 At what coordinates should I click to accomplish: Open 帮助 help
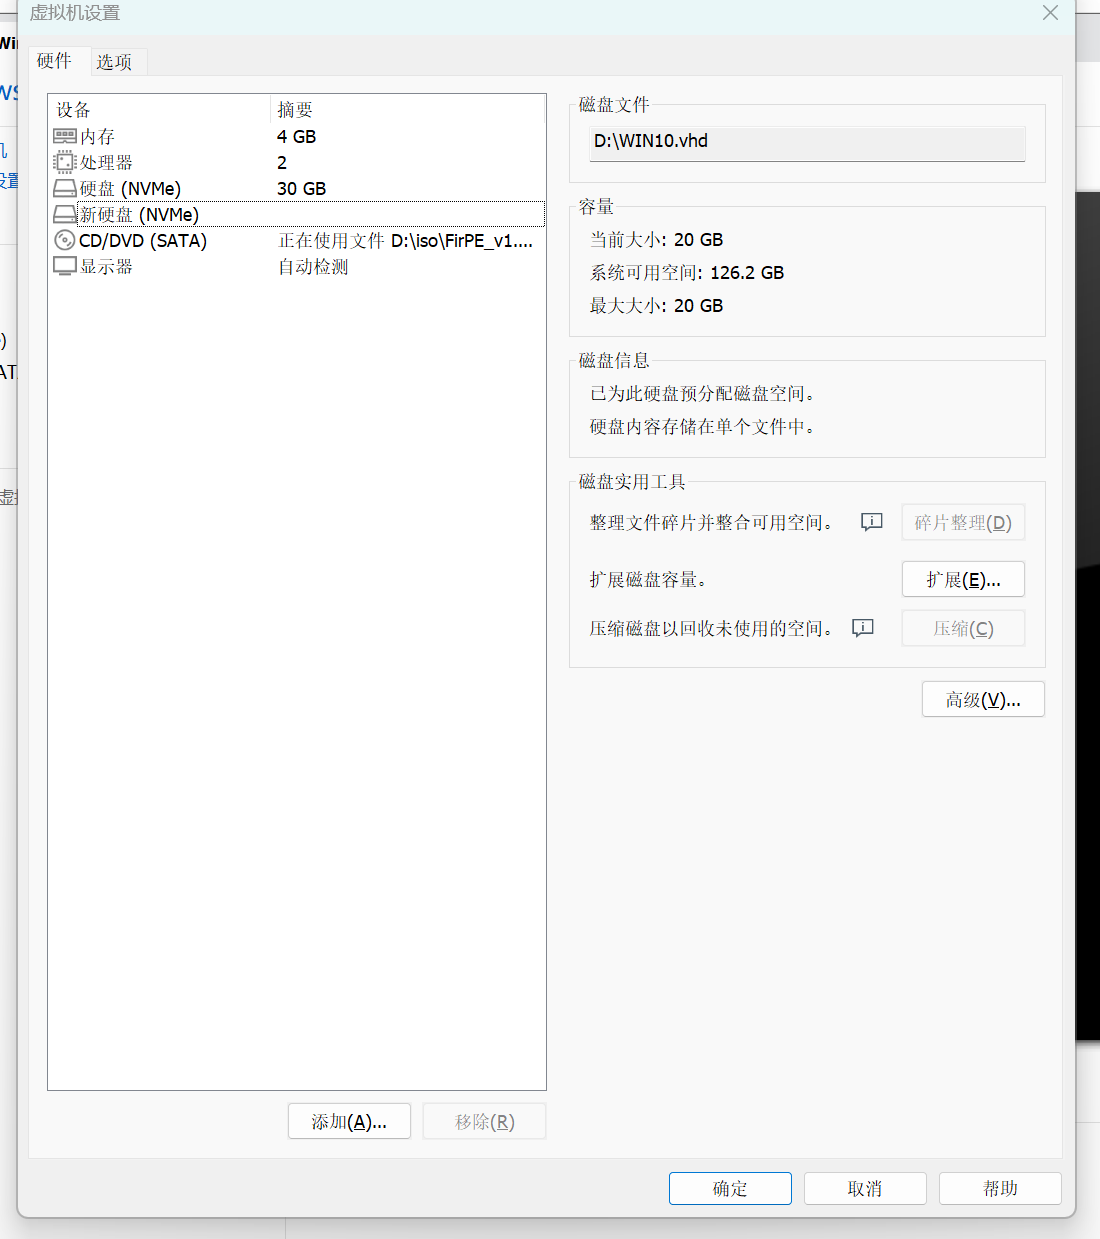(x=1000, y=1188)
